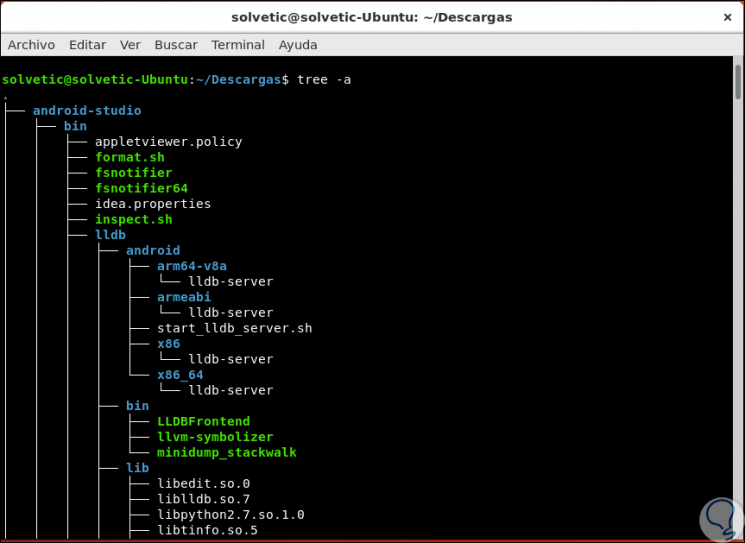
Task: Click the x86 directory name
Action: pos(169,343)
